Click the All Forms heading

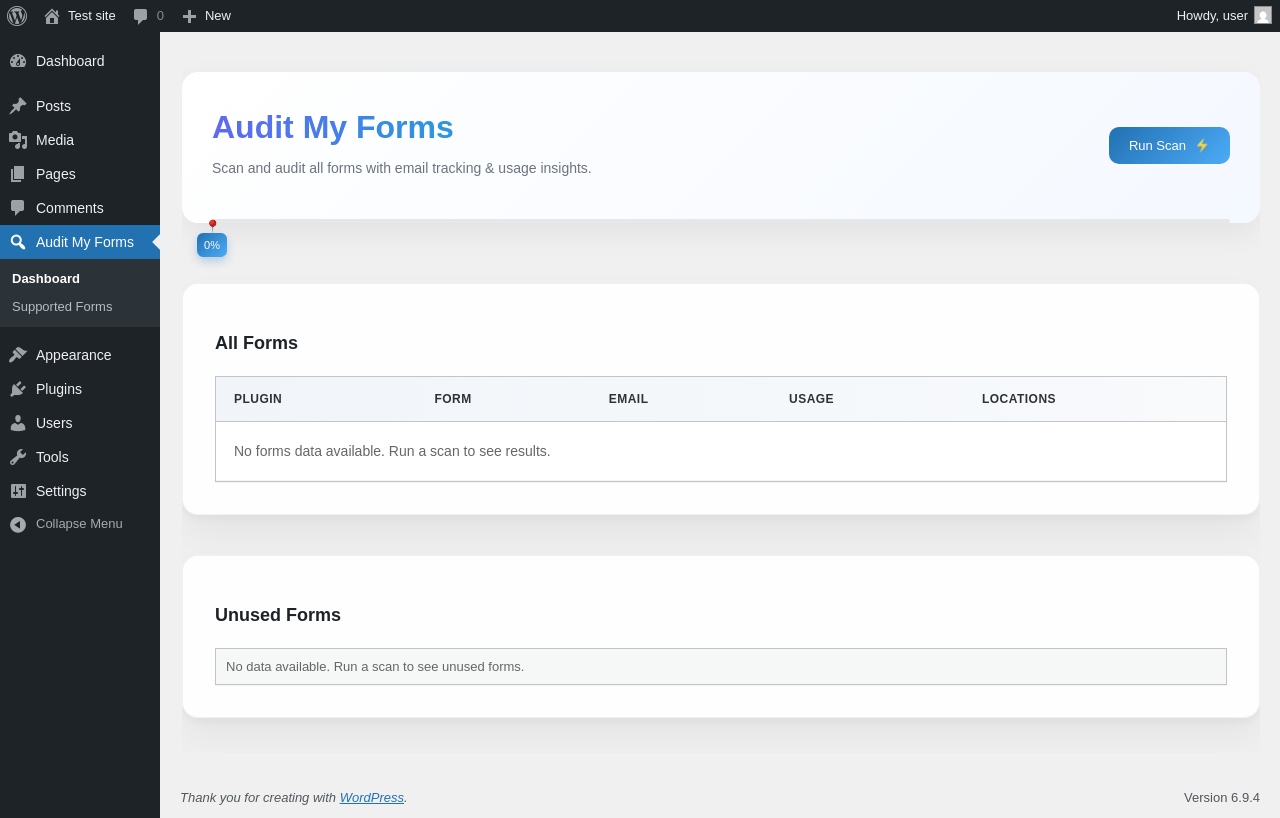click(256, 343)
